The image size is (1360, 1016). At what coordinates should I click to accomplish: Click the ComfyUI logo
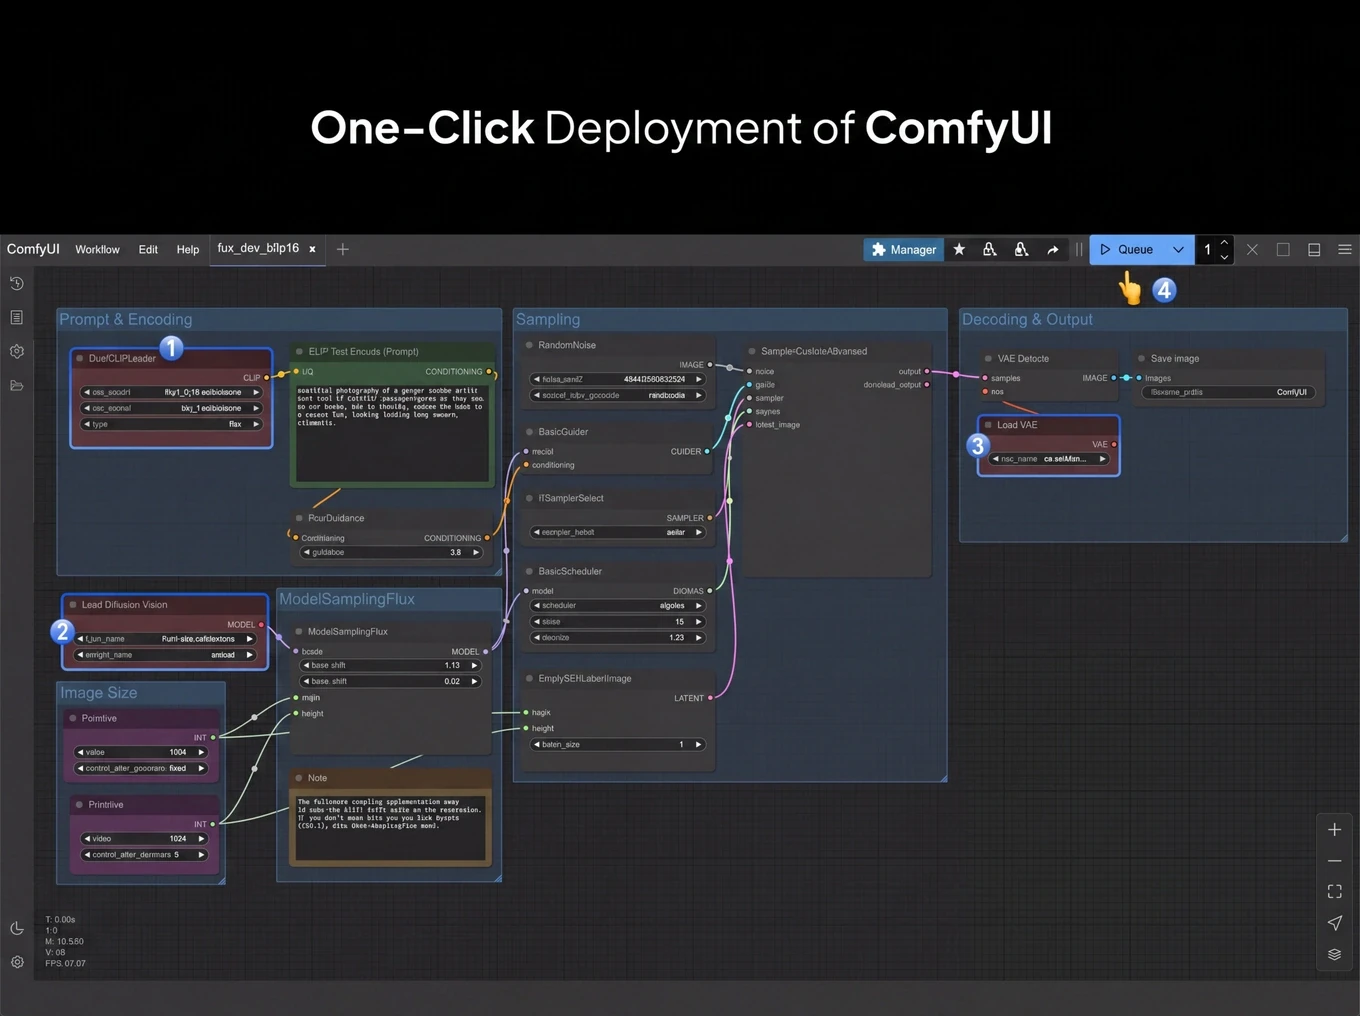click(33, 249)
